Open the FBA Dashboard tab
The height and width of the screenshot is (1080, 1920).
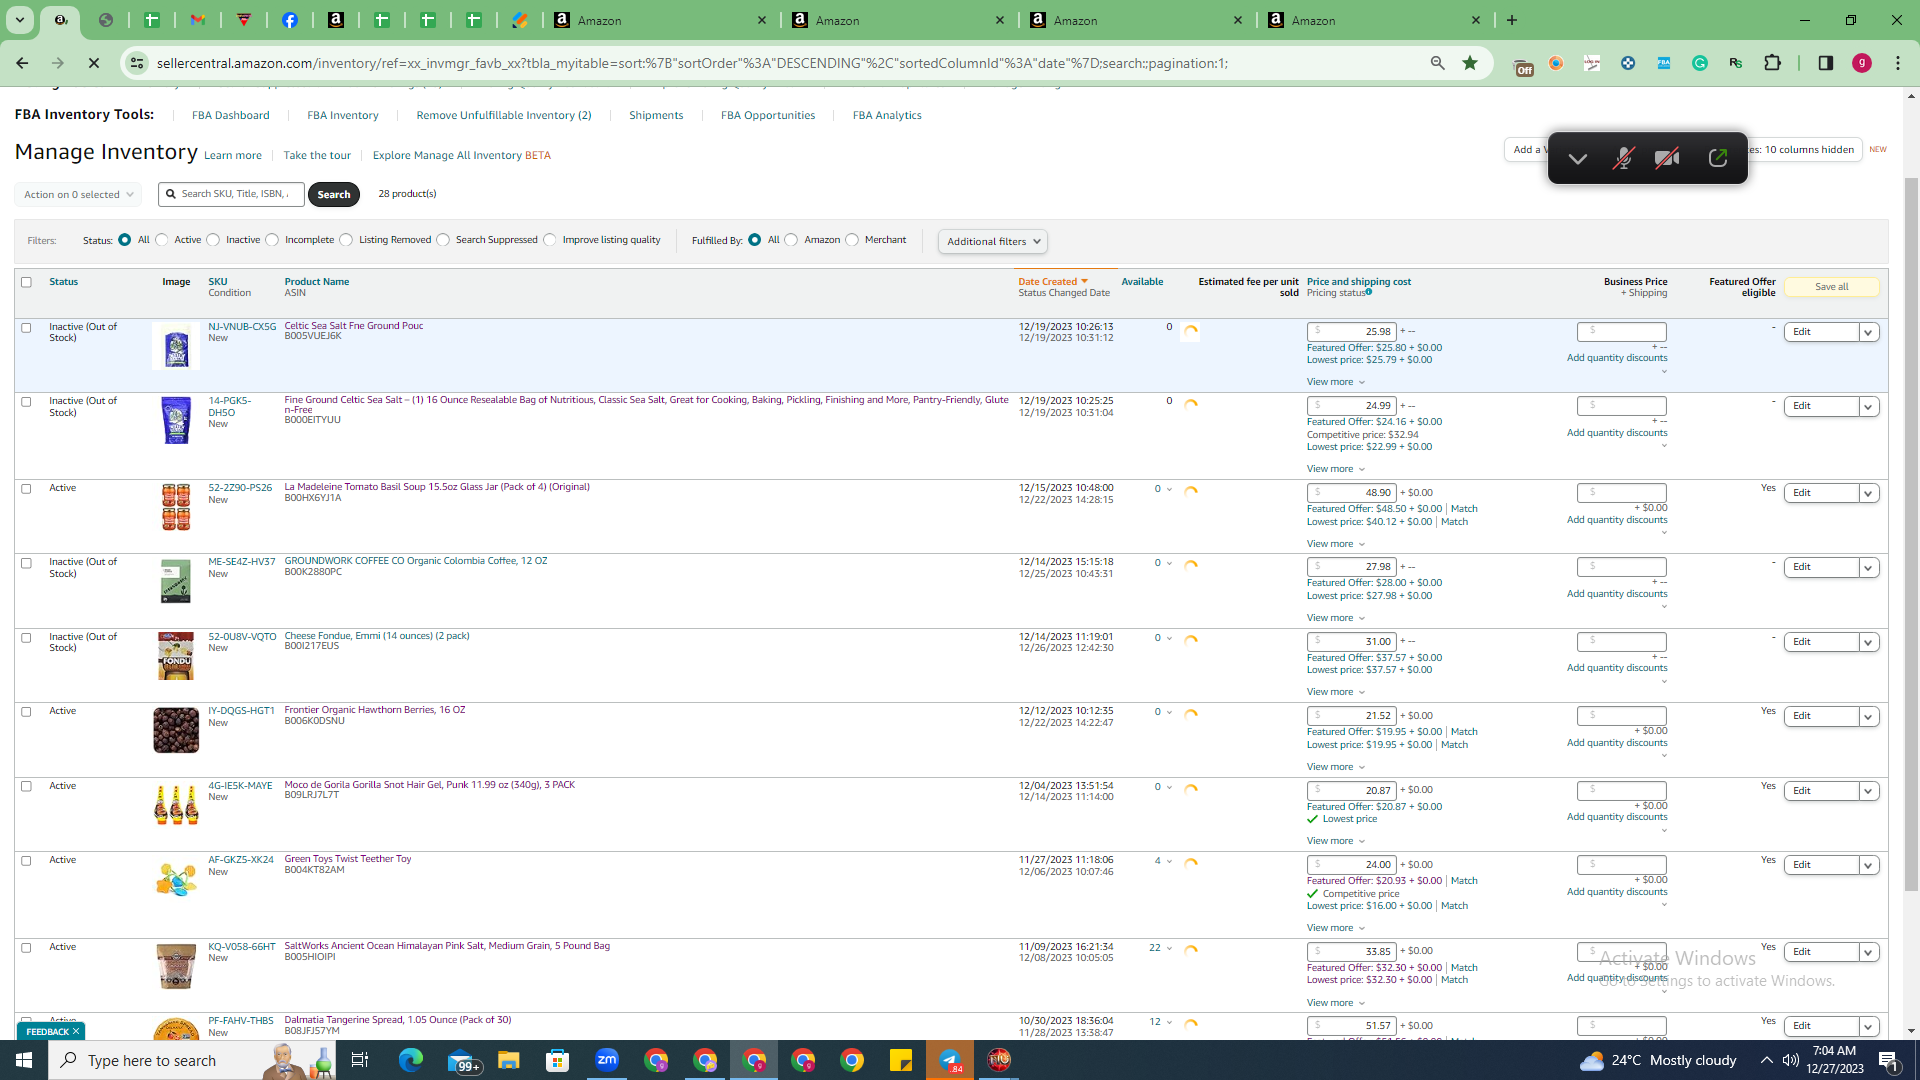click(x=230, y=115)
